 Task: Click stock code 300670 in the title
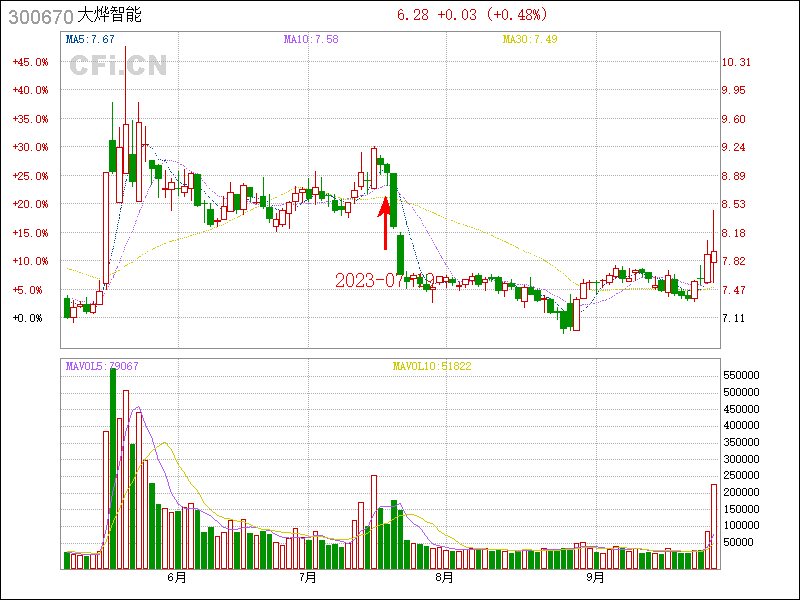pos(37,15)
